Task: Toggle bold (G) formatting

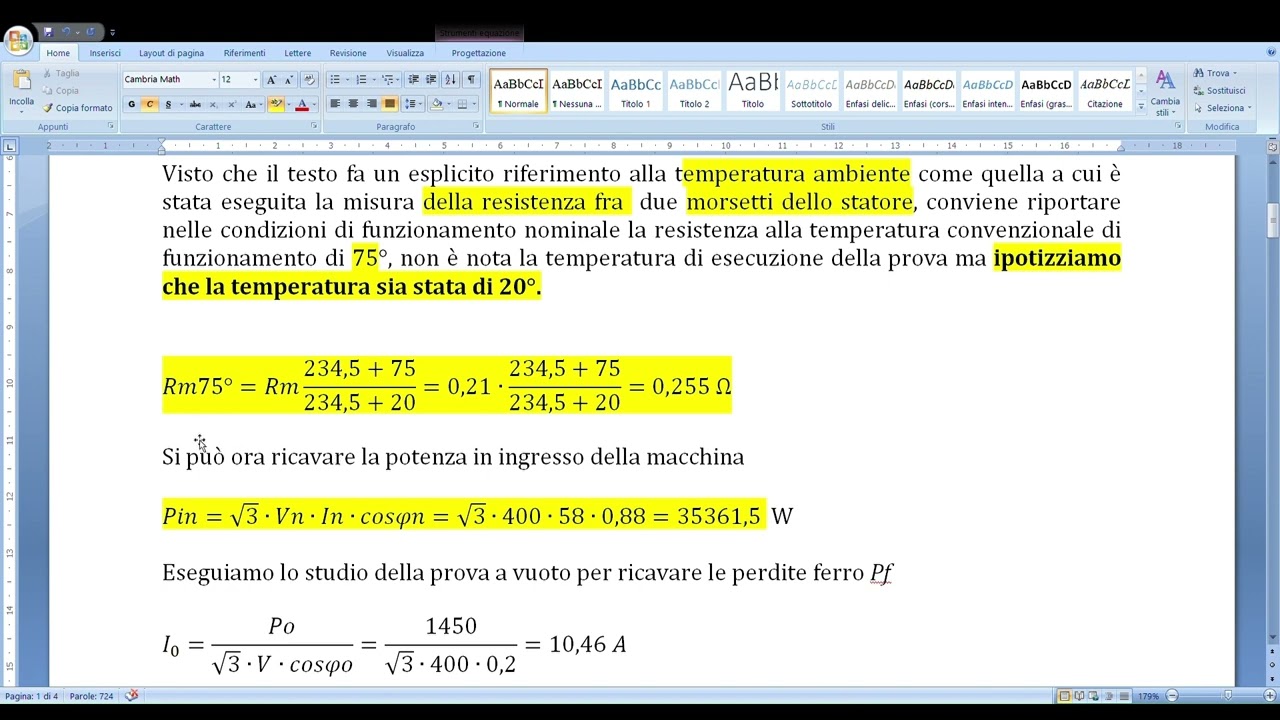Action: point(131,104)
